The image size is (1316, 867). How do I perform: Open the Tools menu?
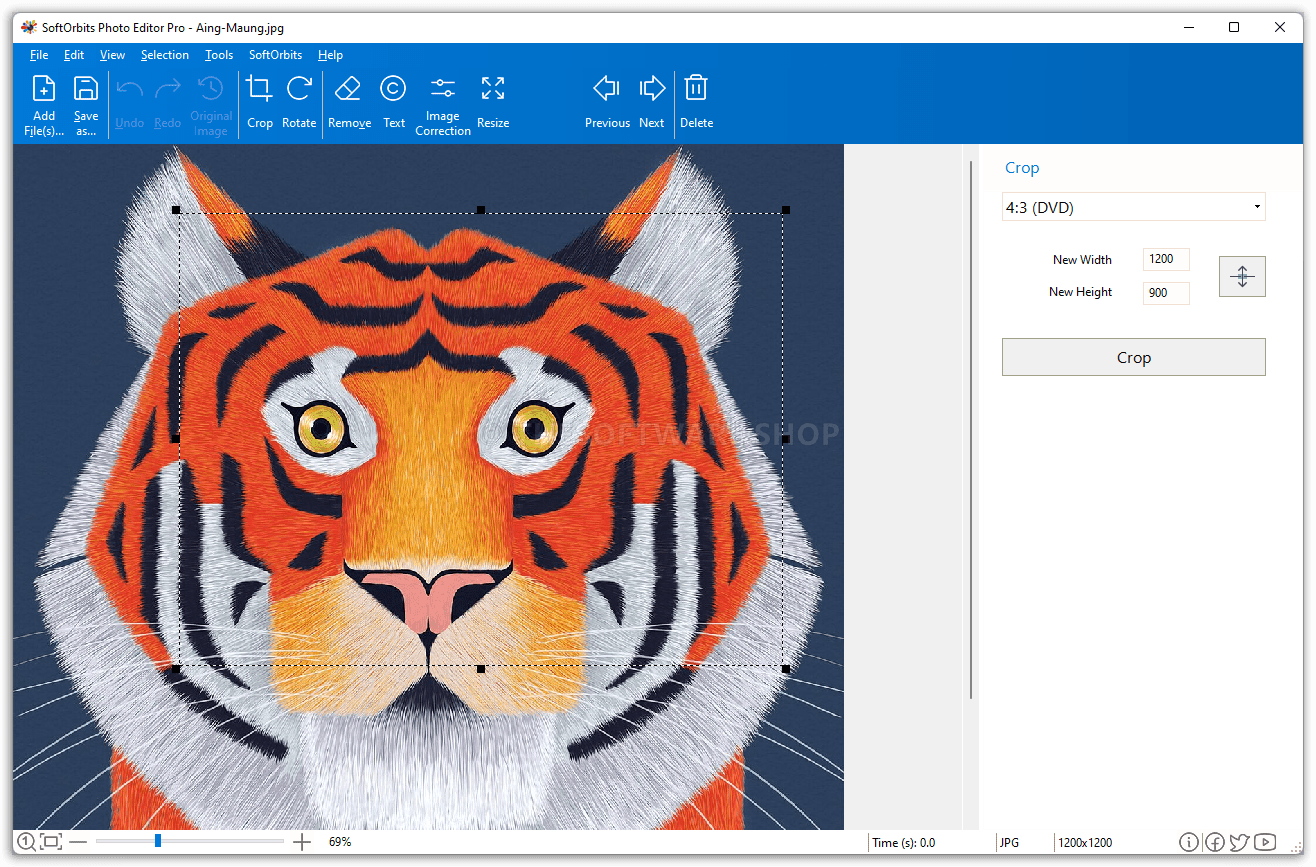(219, 55)
